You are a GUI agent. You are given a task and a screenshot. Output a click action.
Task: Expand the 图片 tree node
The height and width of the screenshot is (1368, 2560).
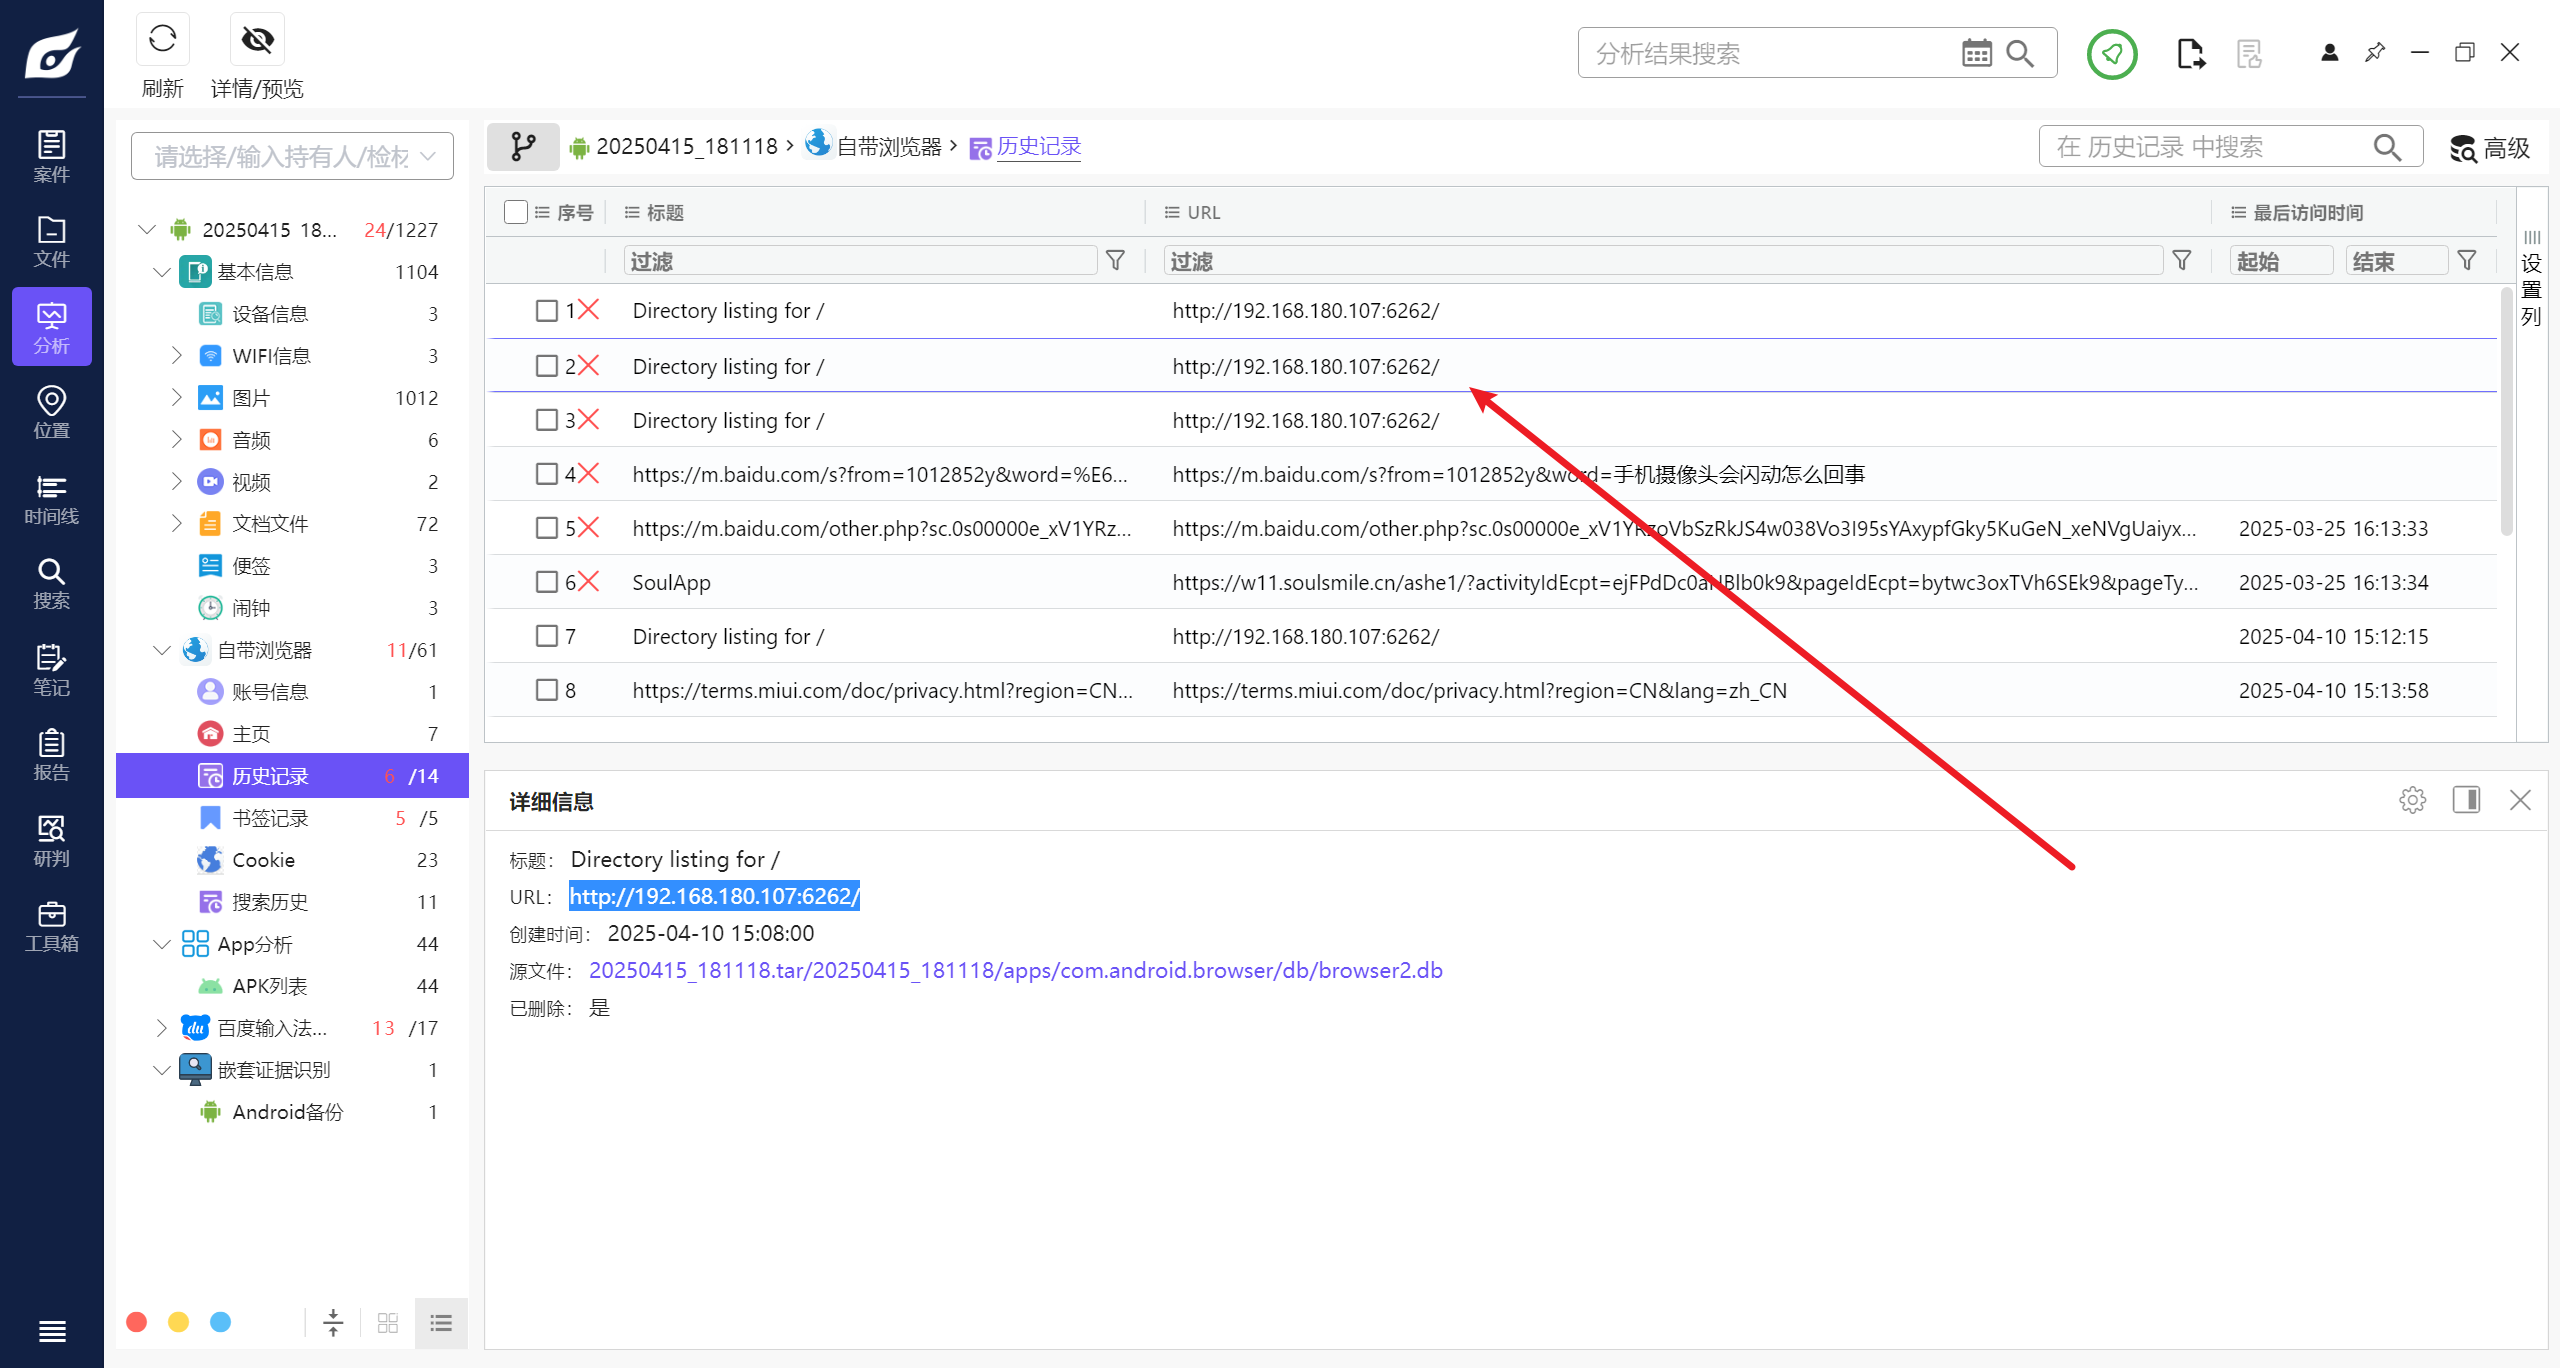click(x=176, y=398)
